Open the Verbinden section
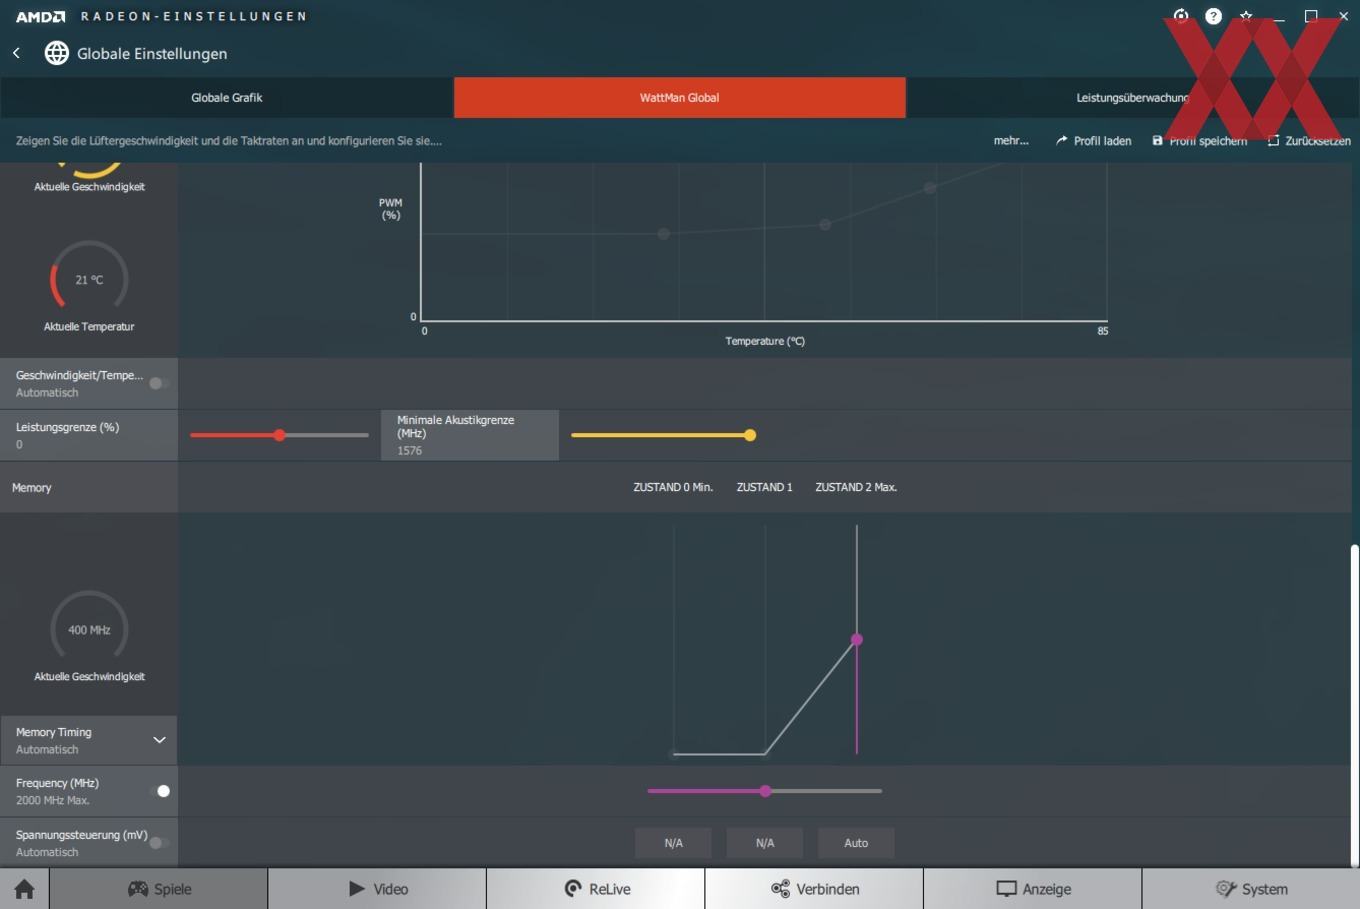Screen dimensions: 1360x909 coord(814,889)
